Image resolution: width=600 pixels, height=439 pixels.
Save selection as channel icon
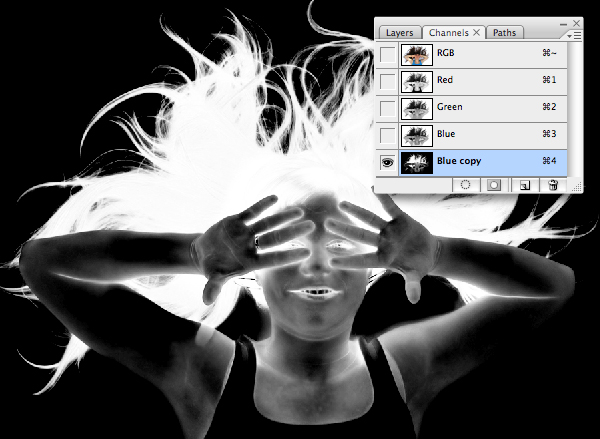tap(494, 185)
